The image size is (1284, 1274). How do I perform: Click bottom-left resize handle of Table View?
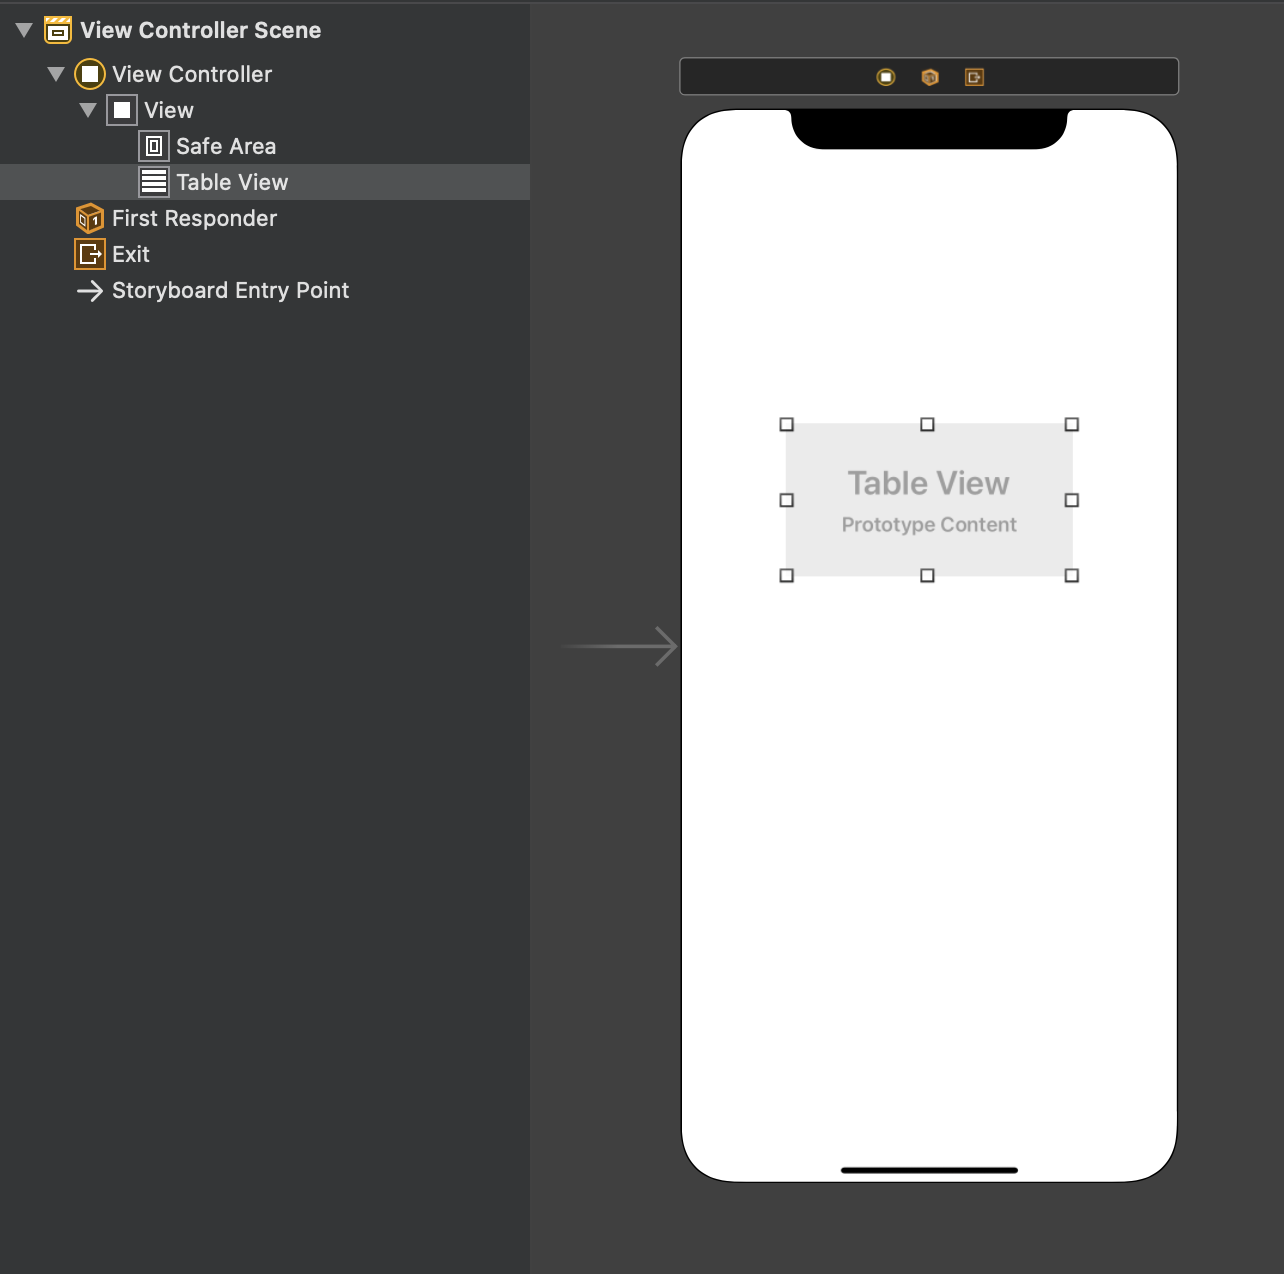[x=787, y=576]
